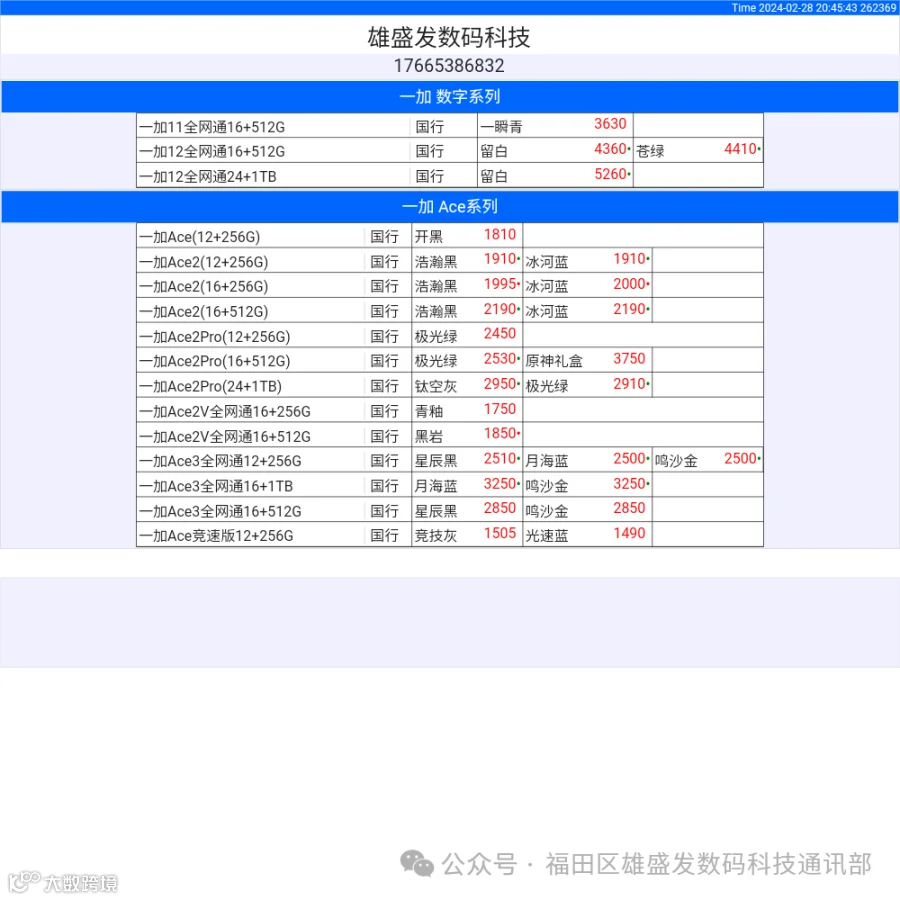Select the 一加 Ace系列 section header

450,207
